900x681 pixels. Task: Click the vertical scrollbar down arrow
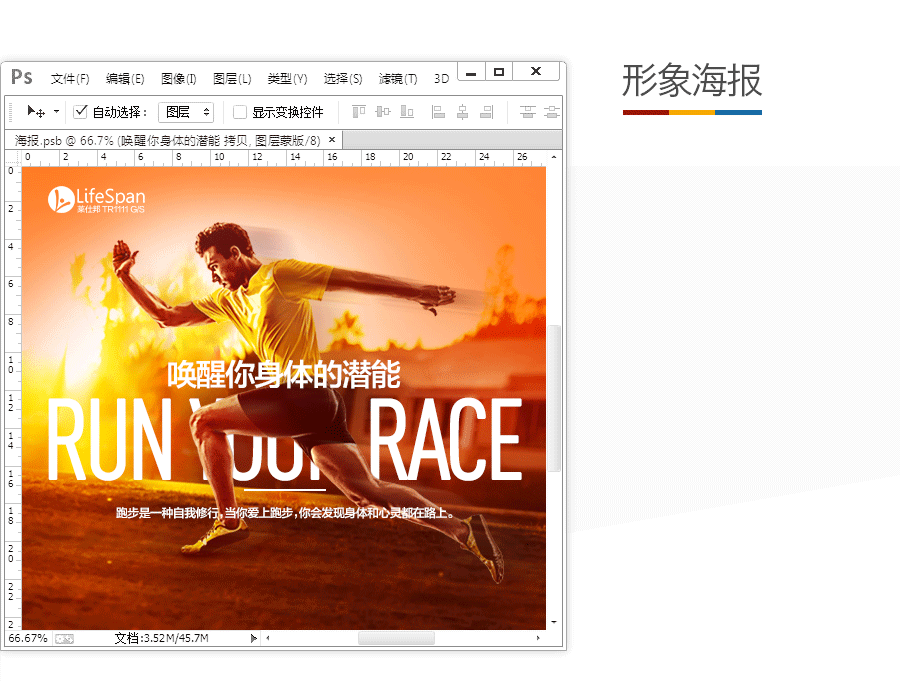click(x=554, y=622)
